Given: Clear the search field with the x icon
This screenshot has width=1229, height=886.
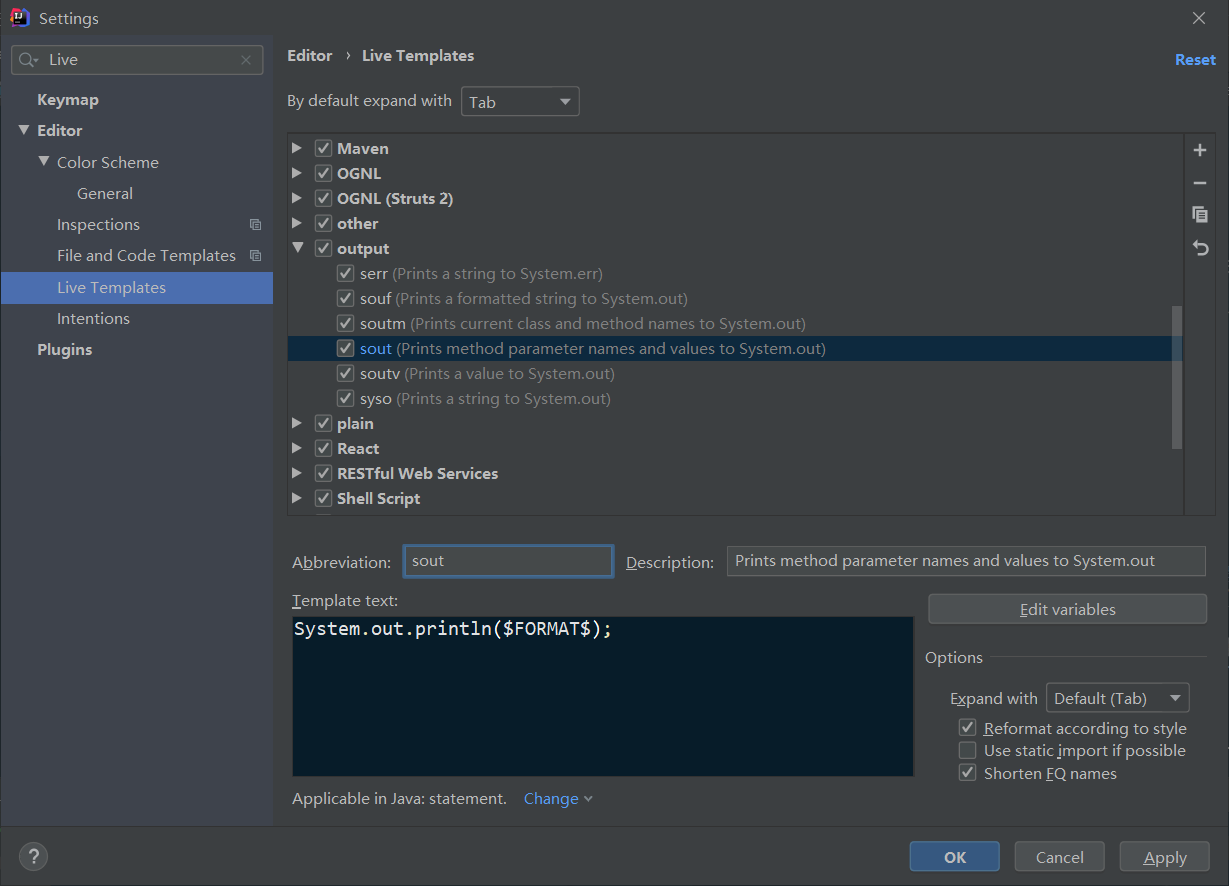Looking at the screenshot, I should 246,60.
